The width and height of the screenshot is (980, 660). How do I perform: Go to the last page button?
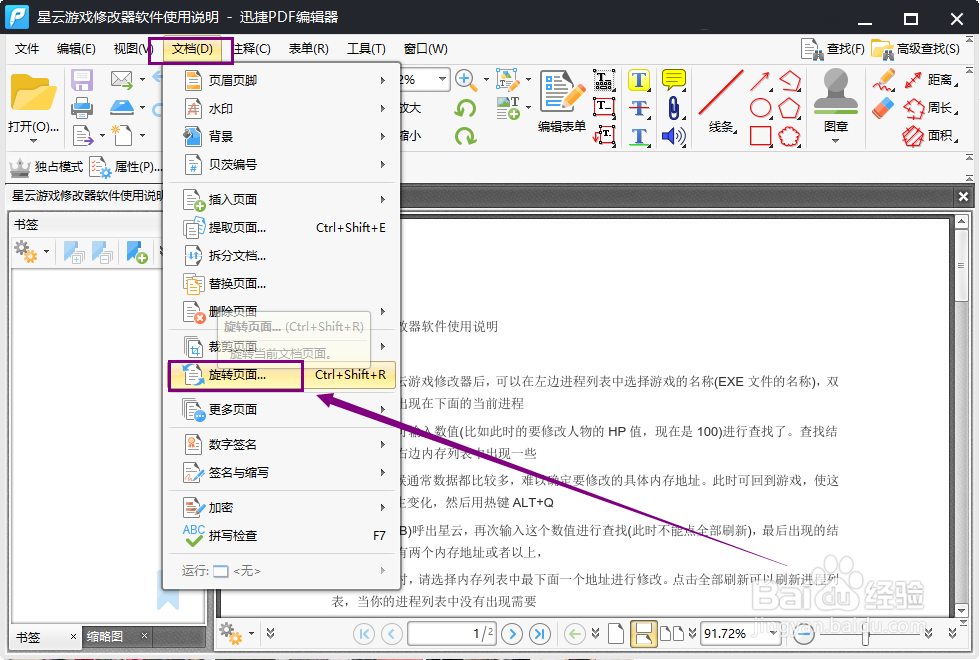coord(539,634)
